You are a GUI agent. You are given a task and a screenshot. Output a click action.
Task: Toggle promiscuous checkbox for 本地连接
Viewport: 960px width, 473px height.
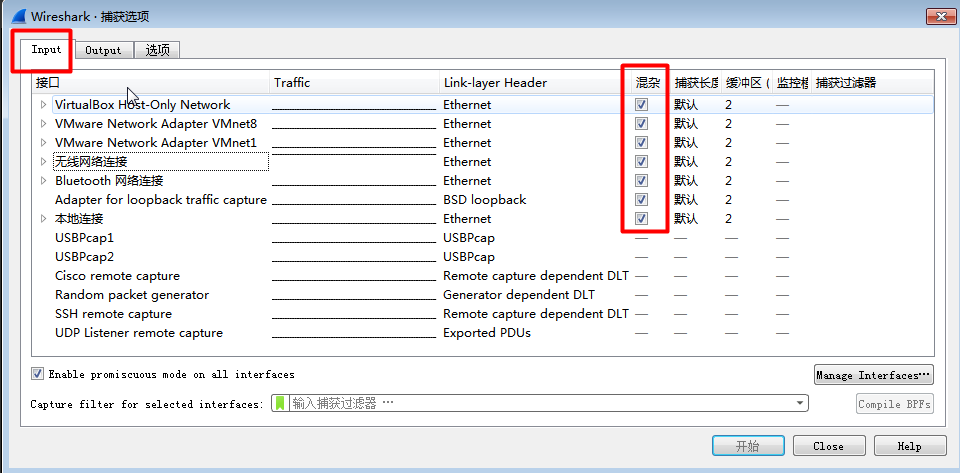[x=641, y=218]
